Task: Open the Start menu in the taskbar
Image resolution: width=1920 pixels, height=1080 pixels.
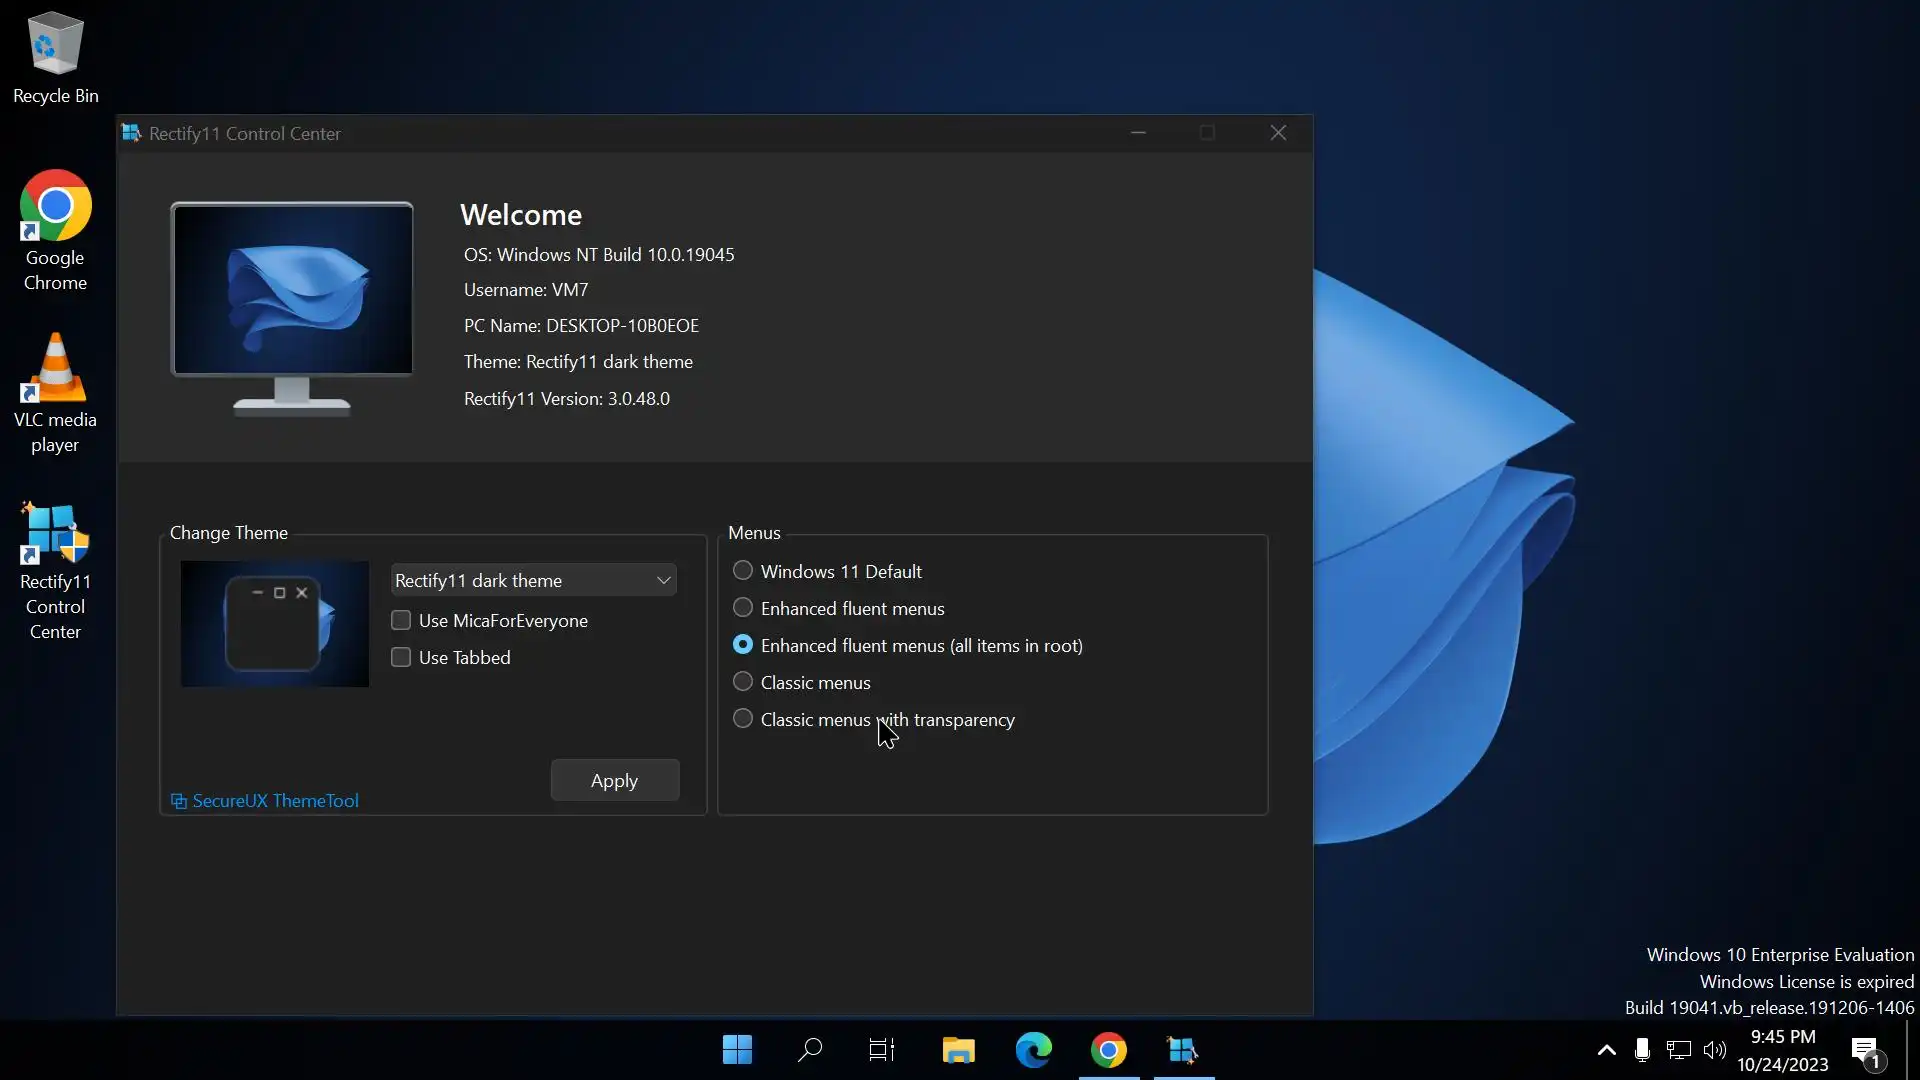Action: click(737, 1050)
